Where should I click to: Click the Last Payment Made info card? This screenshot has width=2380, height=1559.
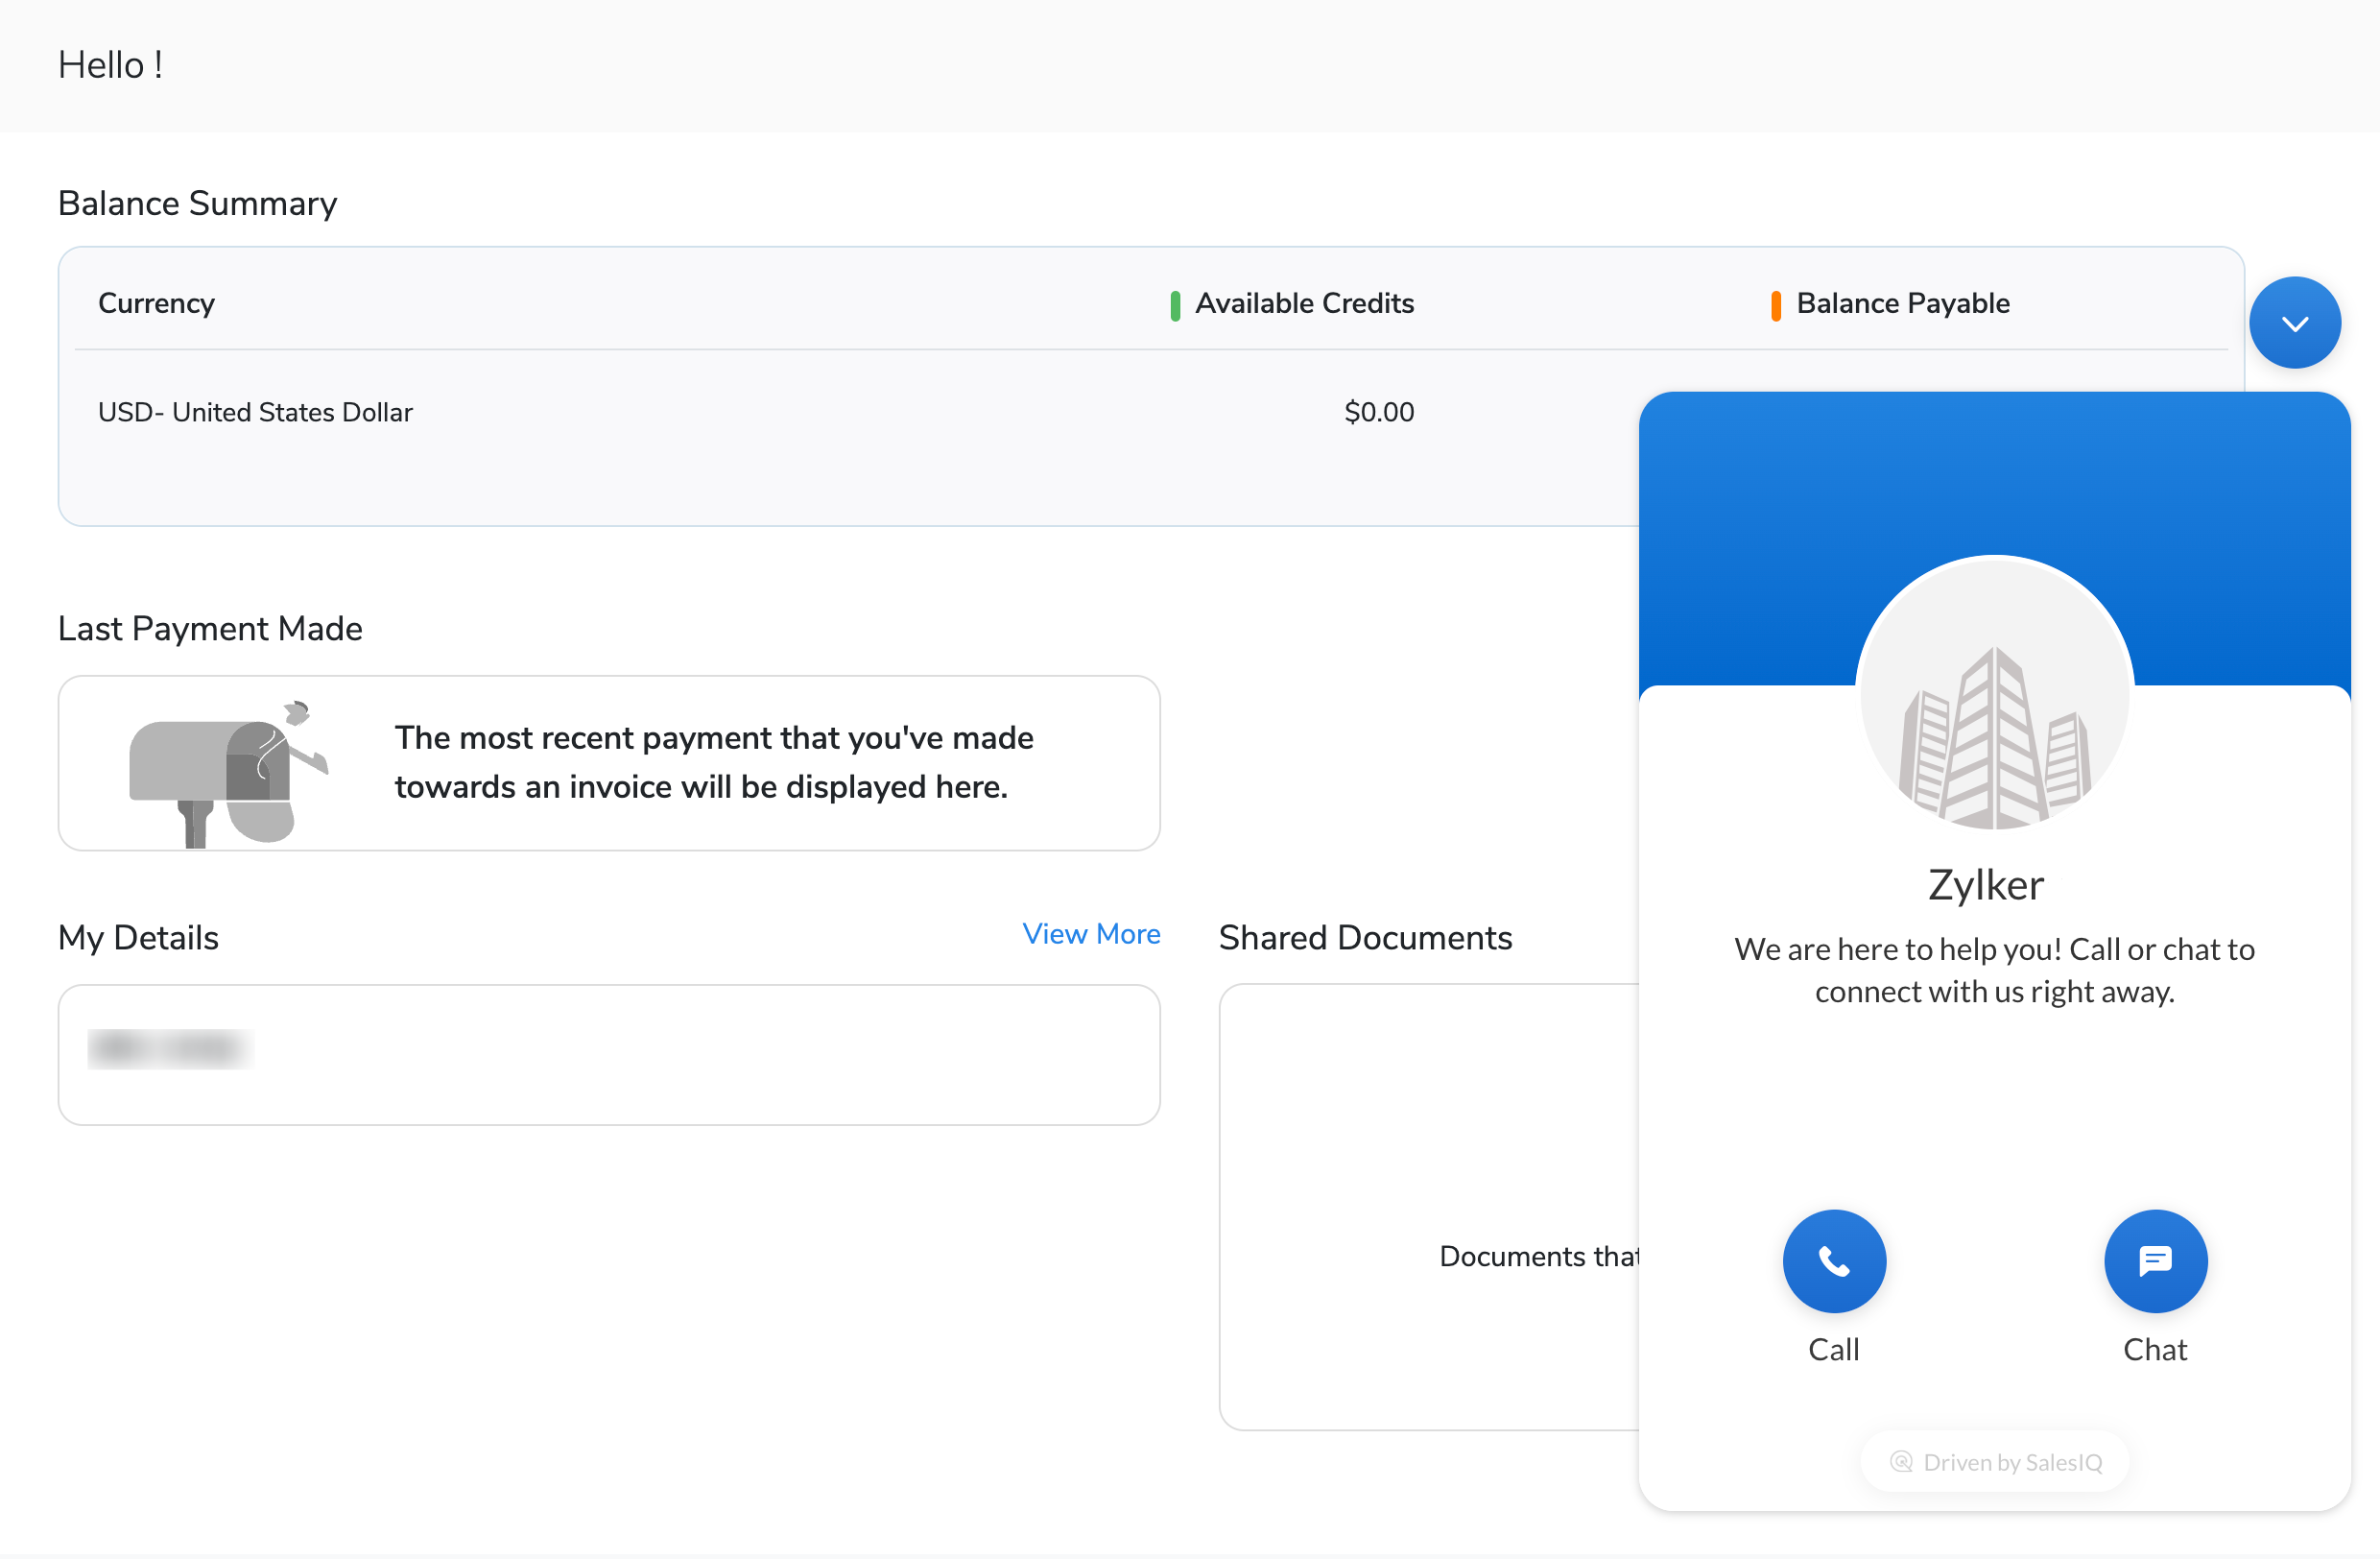coord(610,763)
